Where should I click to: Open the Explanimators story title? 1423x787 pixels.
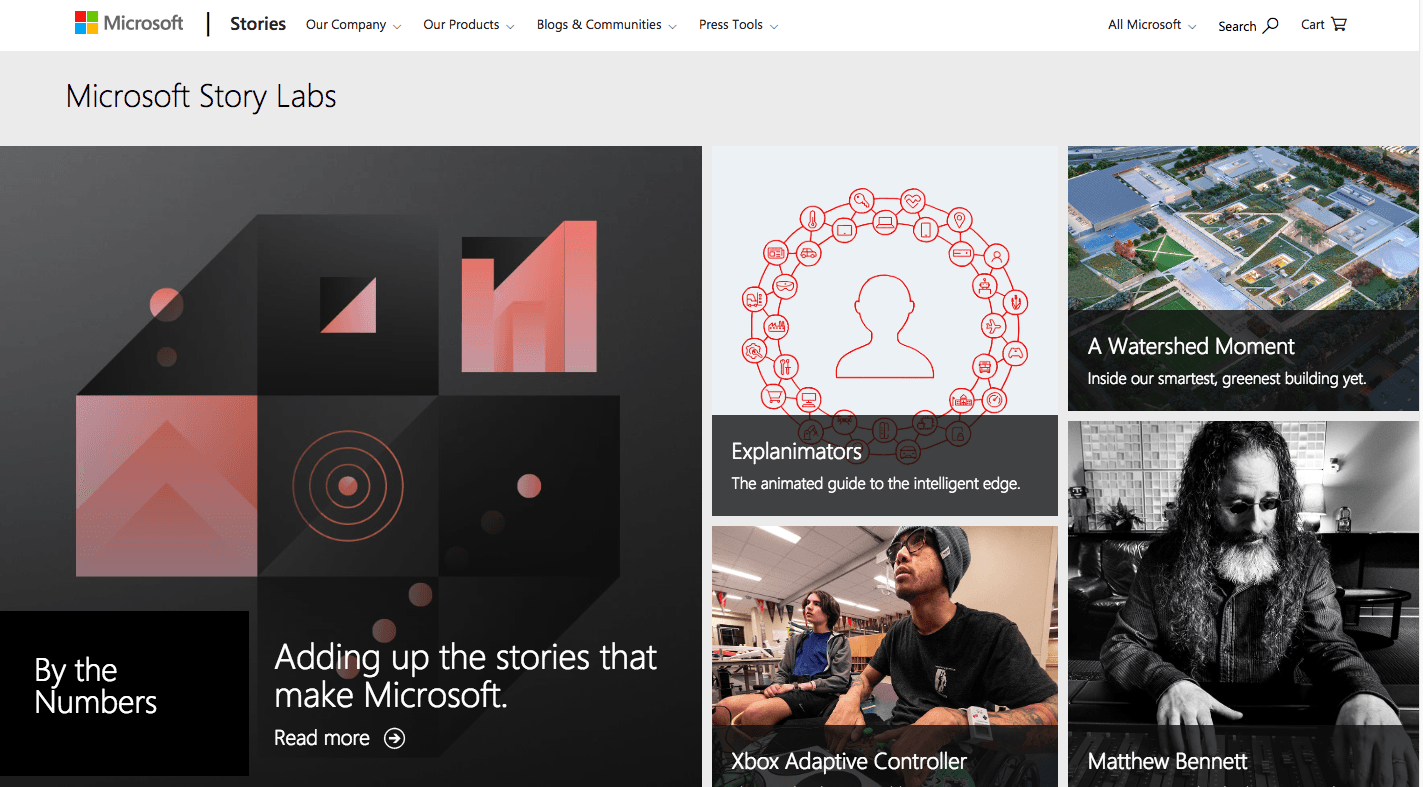(x=796, y=451)
